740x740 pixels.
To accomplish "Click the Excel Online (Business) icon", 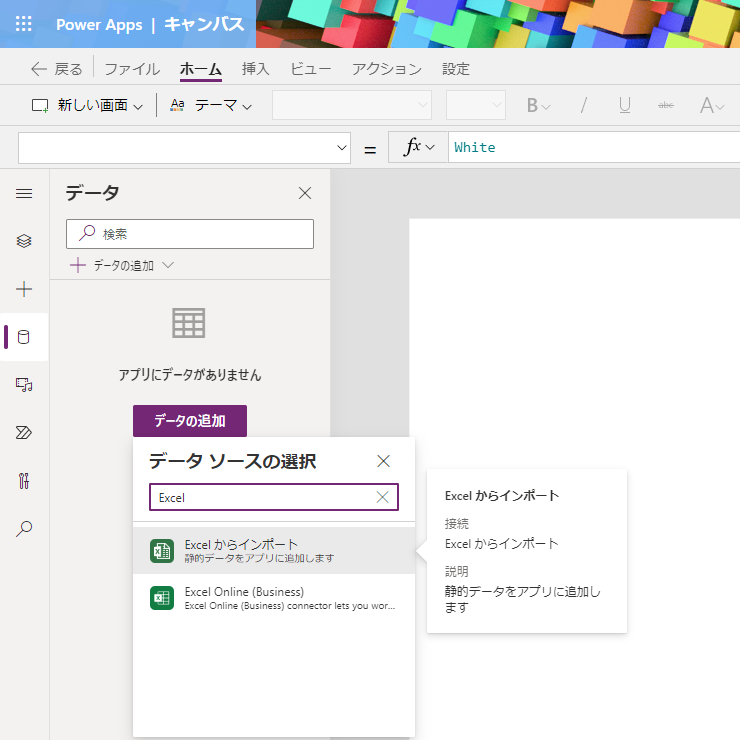I will (x=162, y=598).
